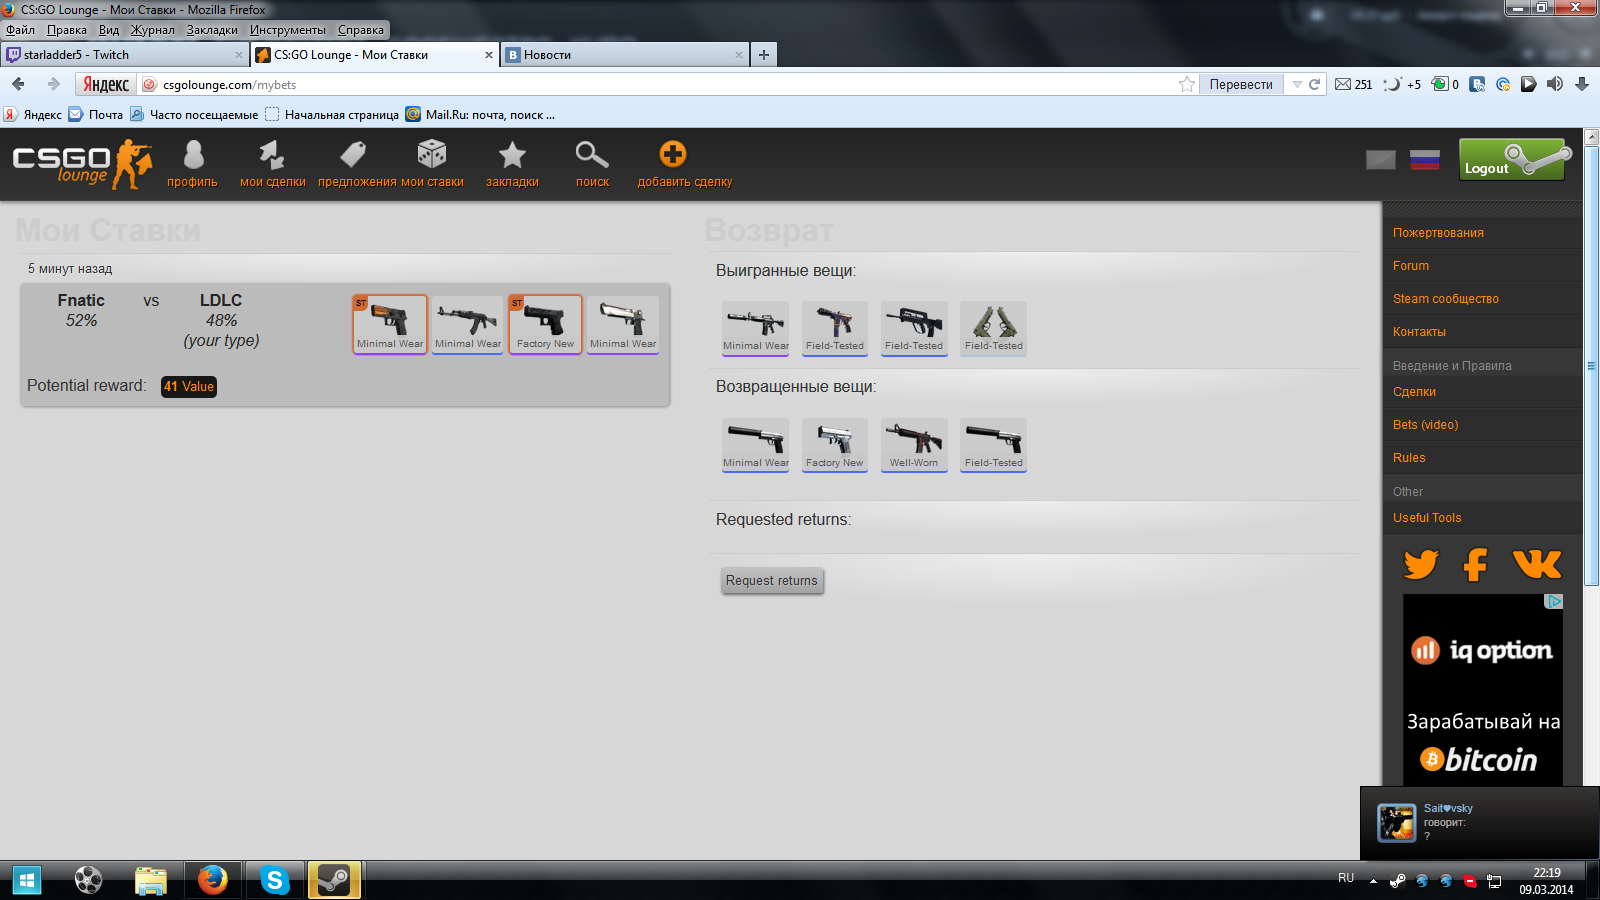Select the Minimal Wear AK-47 bet item
Screen dimensions: 1600x900
[x=468, y=324]
